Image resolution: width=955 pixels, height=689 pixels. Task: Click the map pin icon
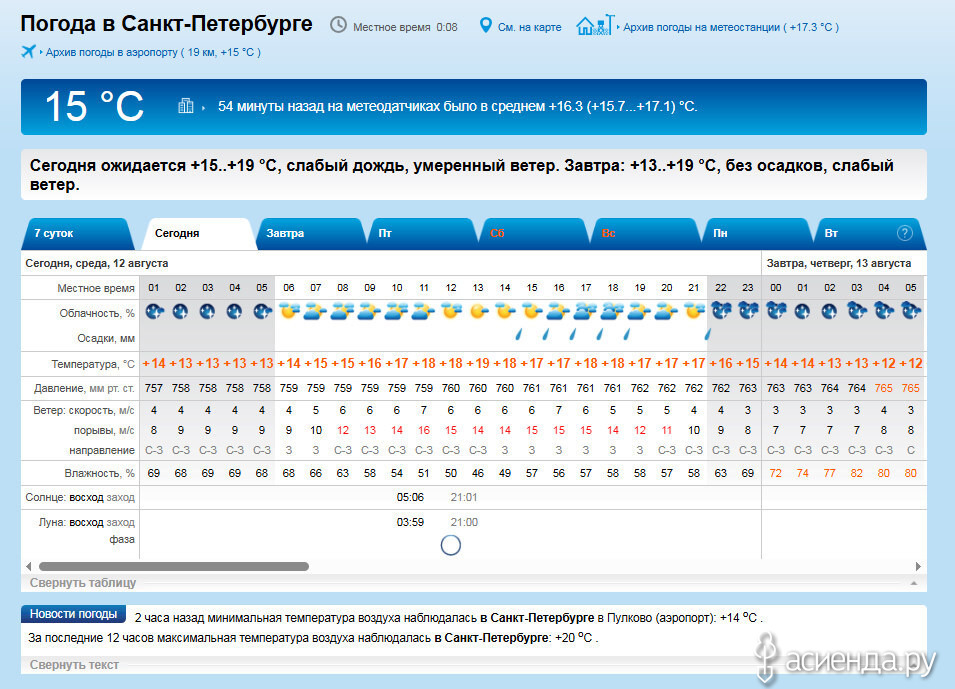[485, 26]
